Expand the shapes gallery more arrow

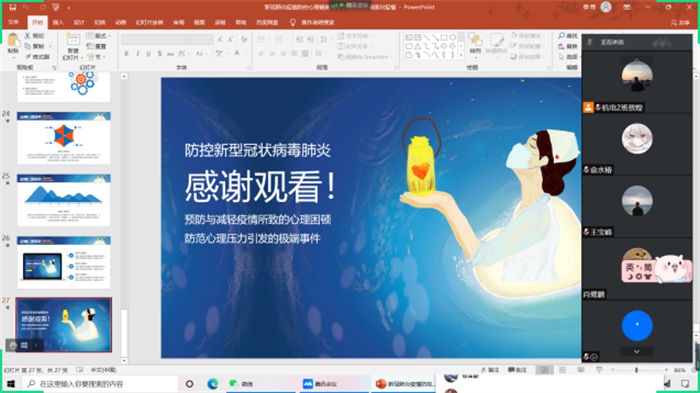tap(461, 55)
